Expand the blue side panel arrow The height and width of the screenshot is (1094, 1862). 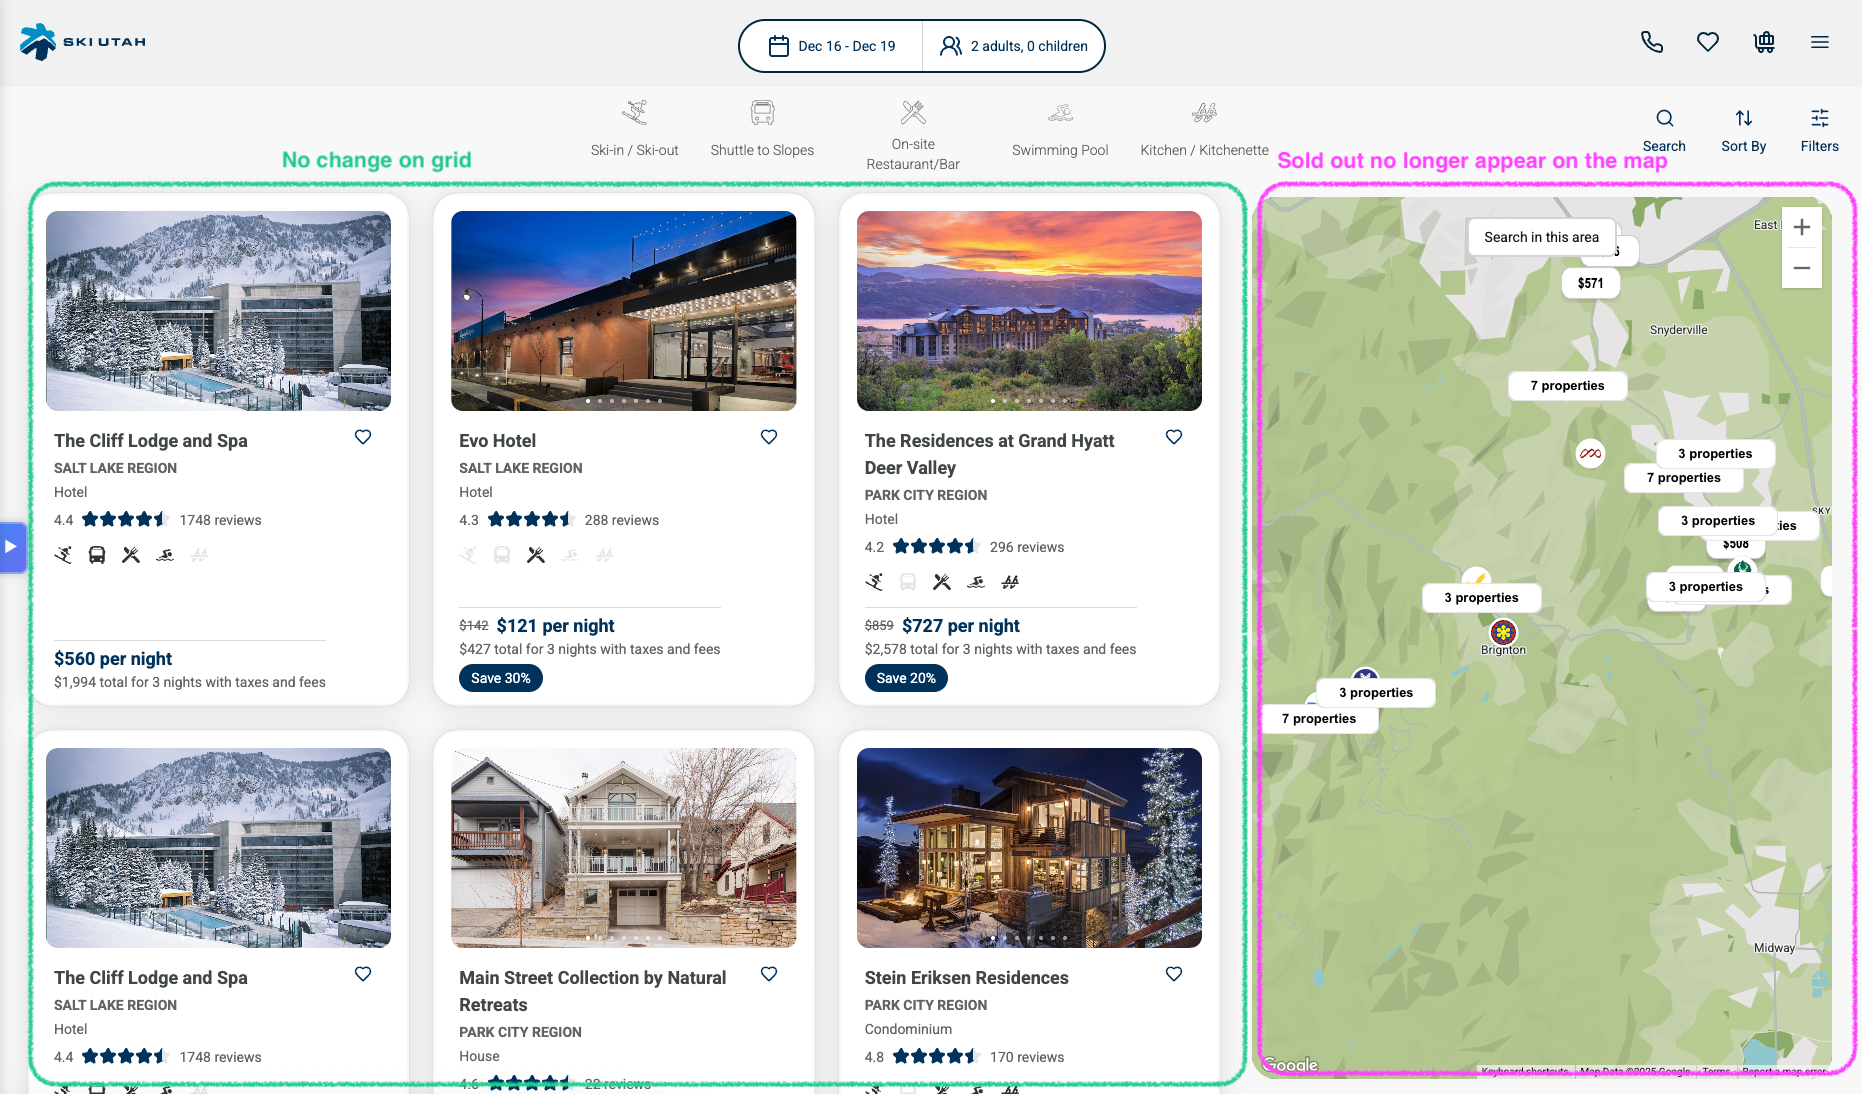(12, 547)
